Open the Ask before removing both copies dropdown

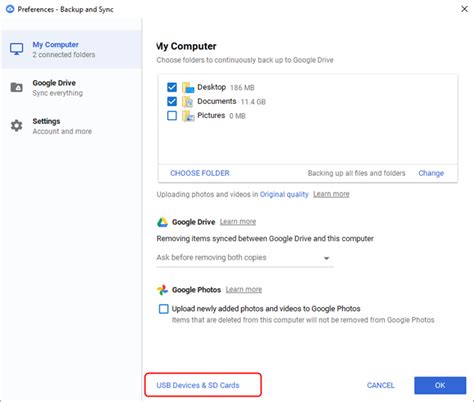coord(245,258)
